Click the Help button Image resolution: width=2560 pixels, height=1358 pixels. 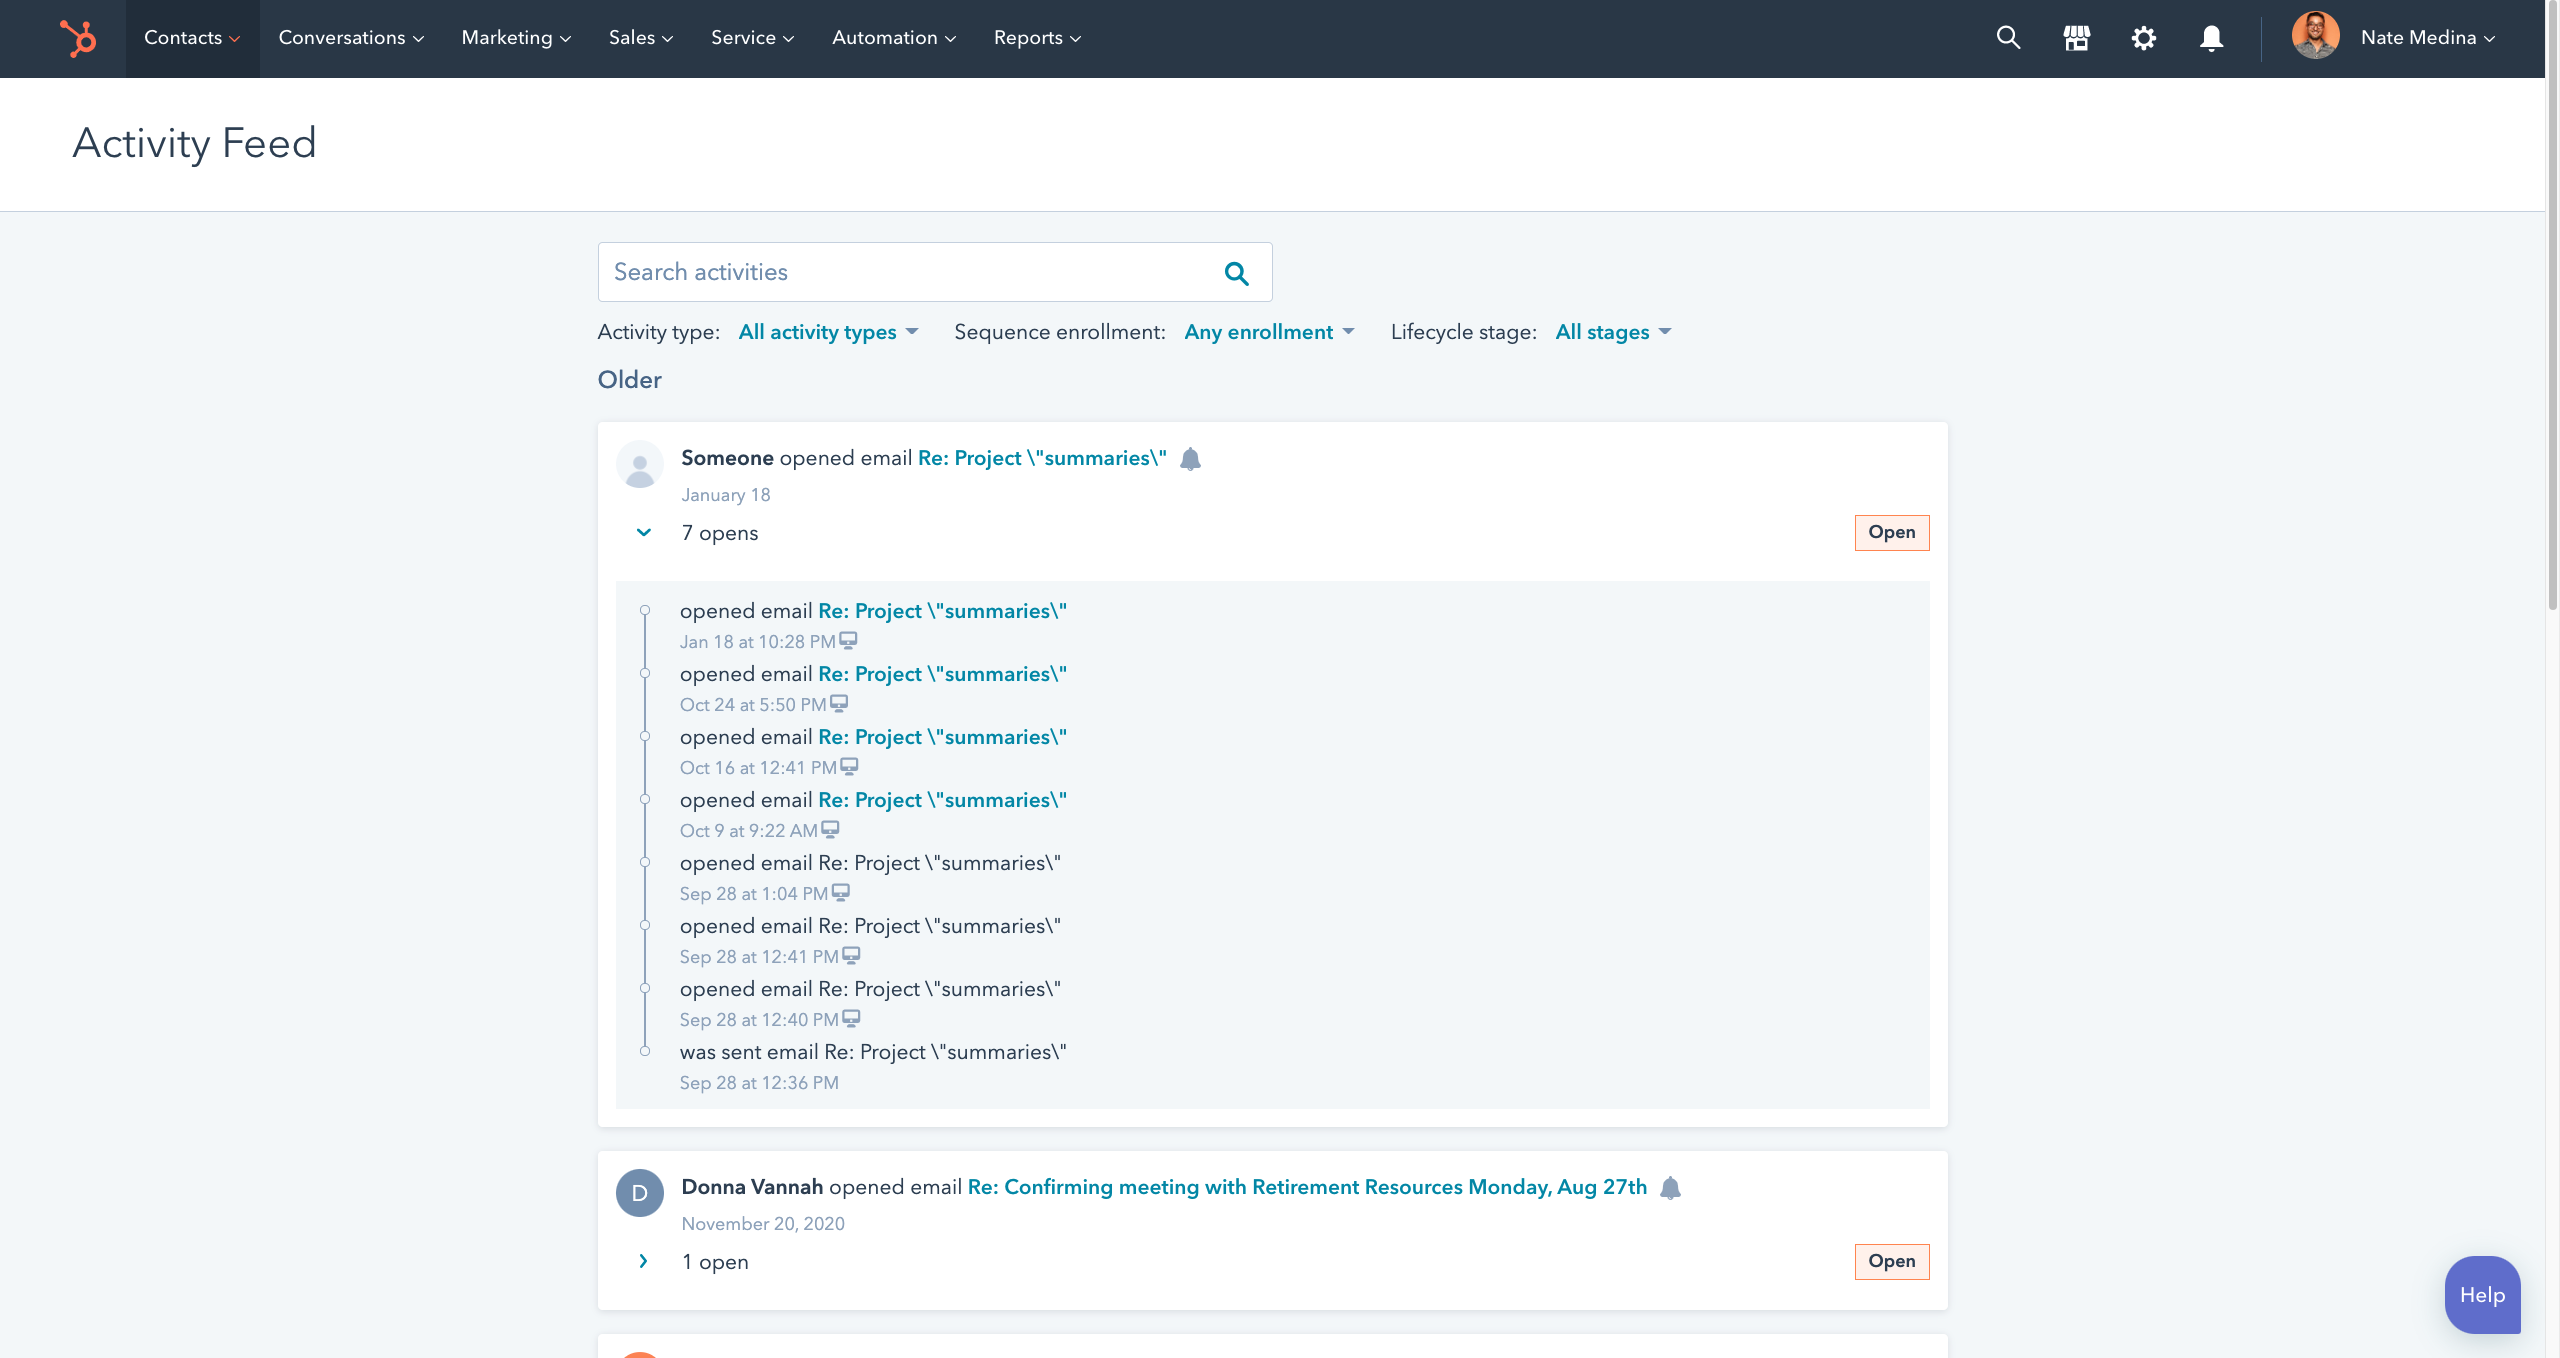[x=2481, y=1295]
